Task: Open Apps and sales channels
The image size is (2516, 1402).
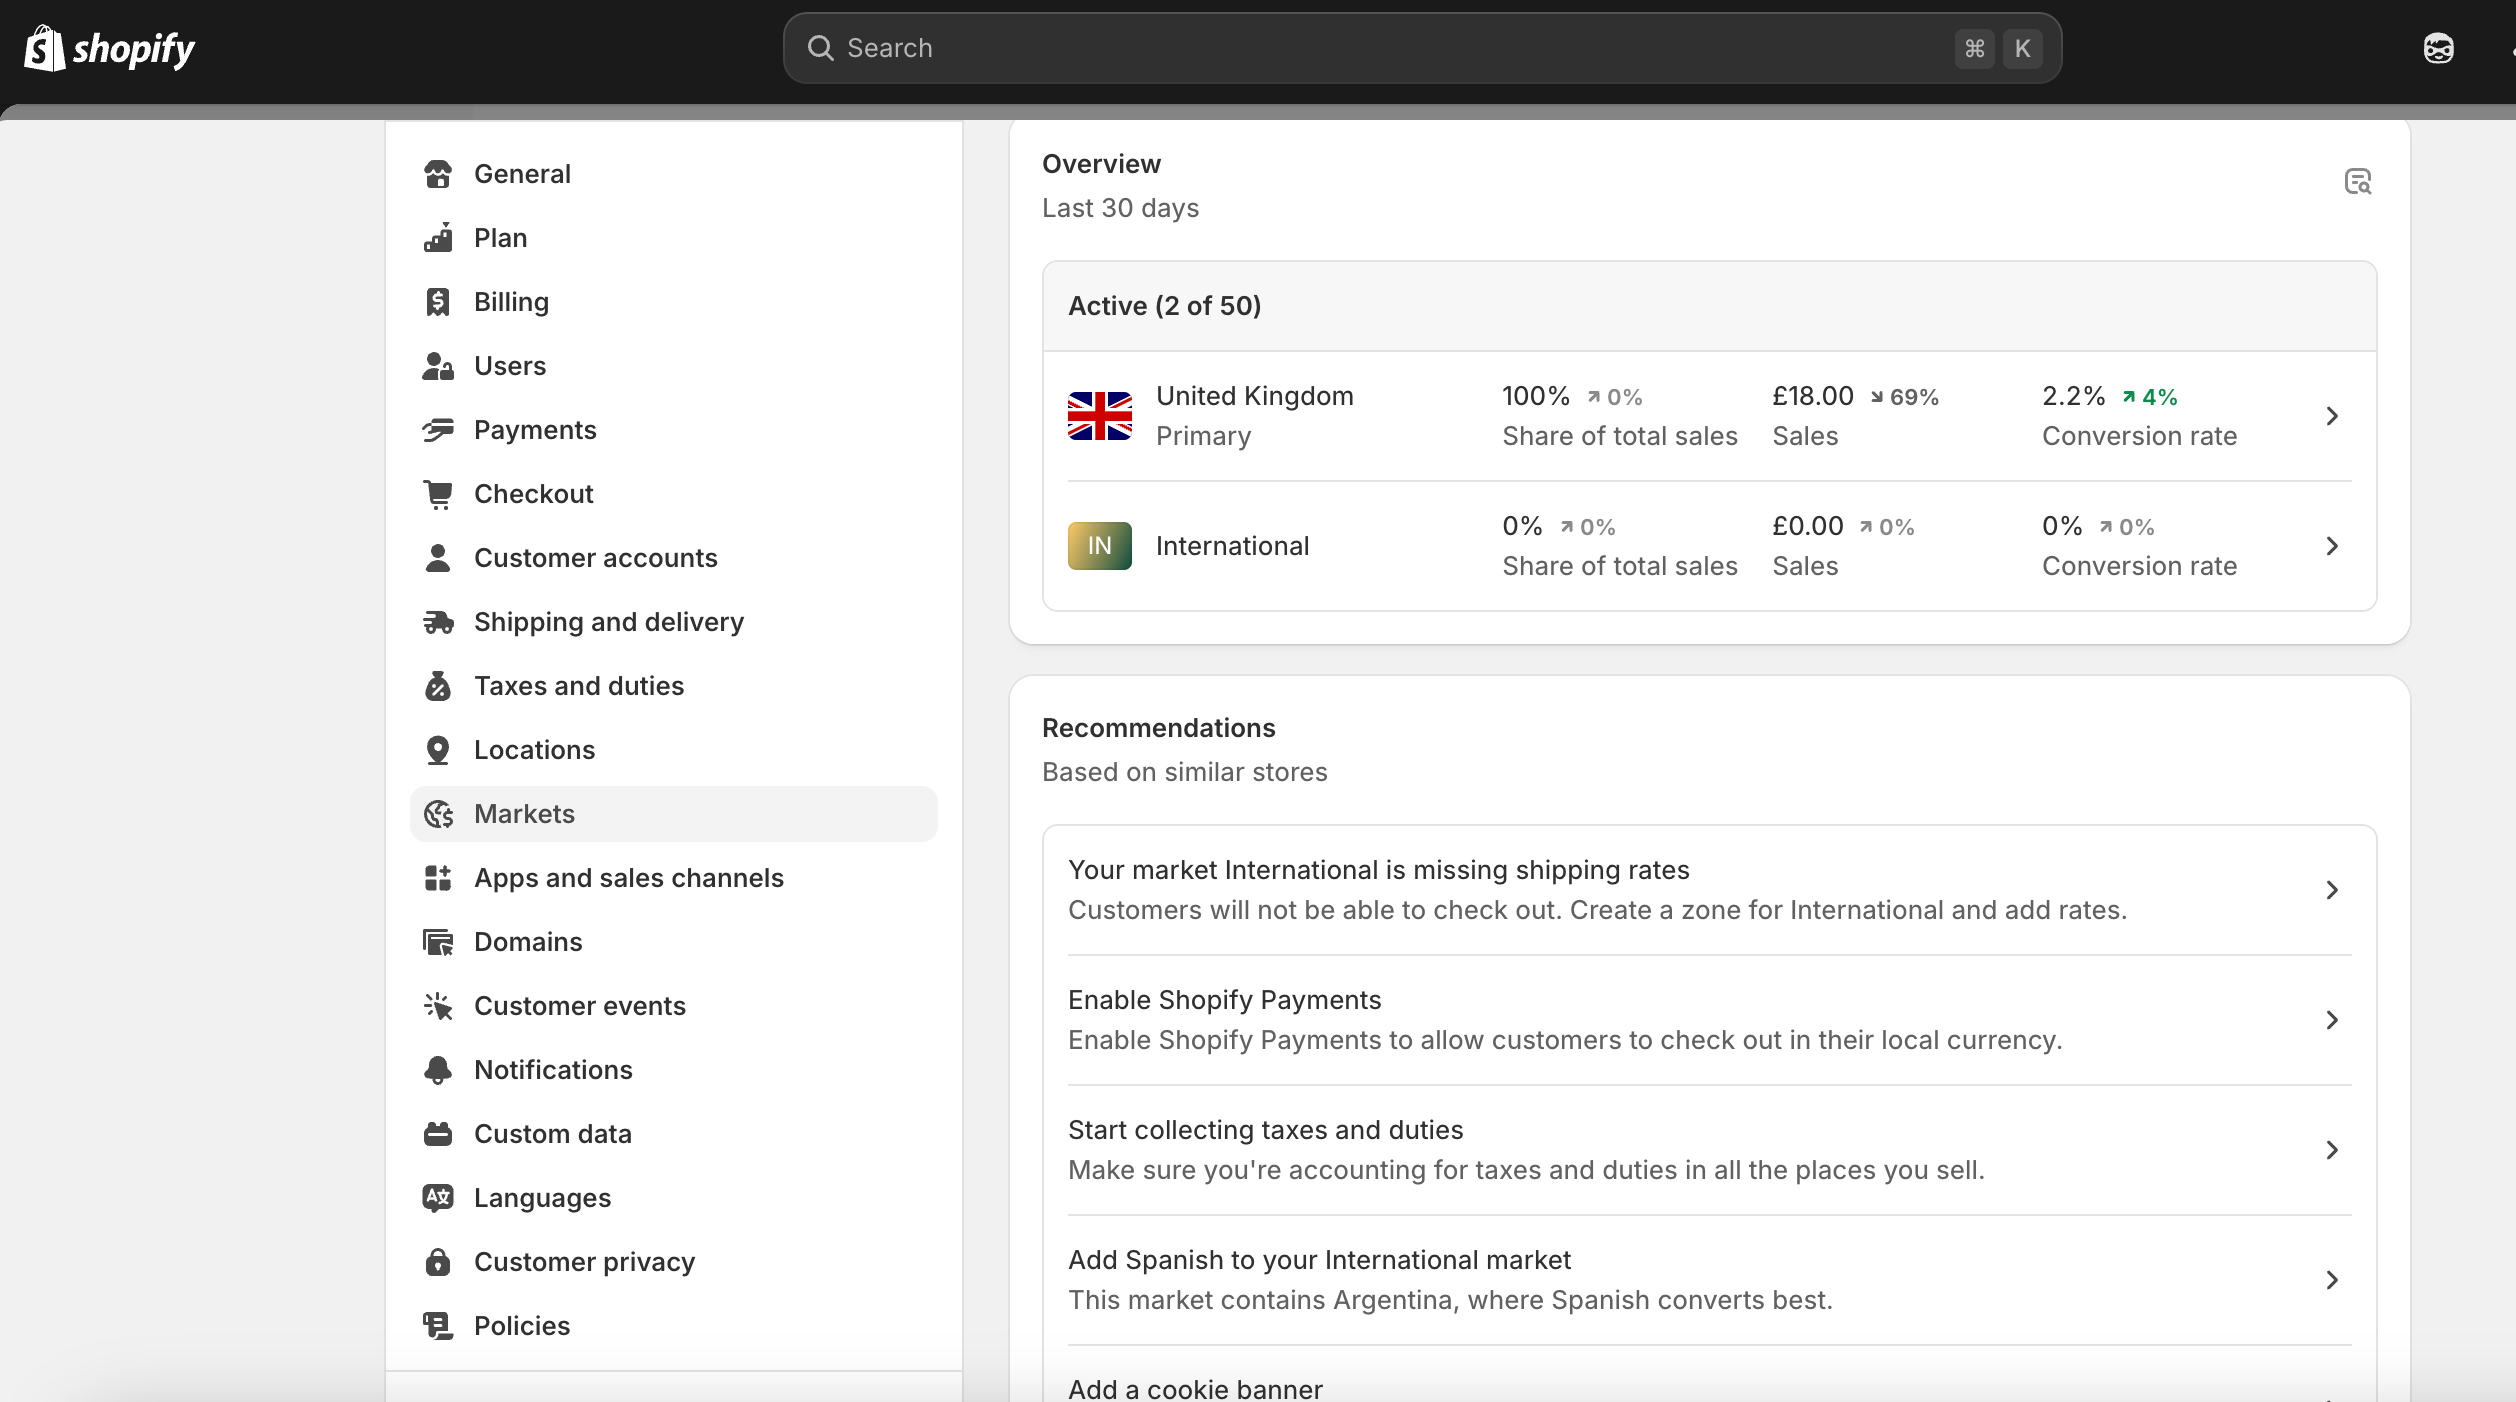Action: [673, 878]
